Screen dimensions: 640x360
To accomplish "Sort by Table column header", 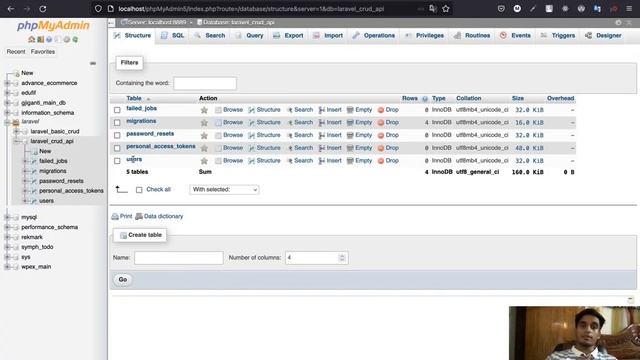I will coord(134,98).
